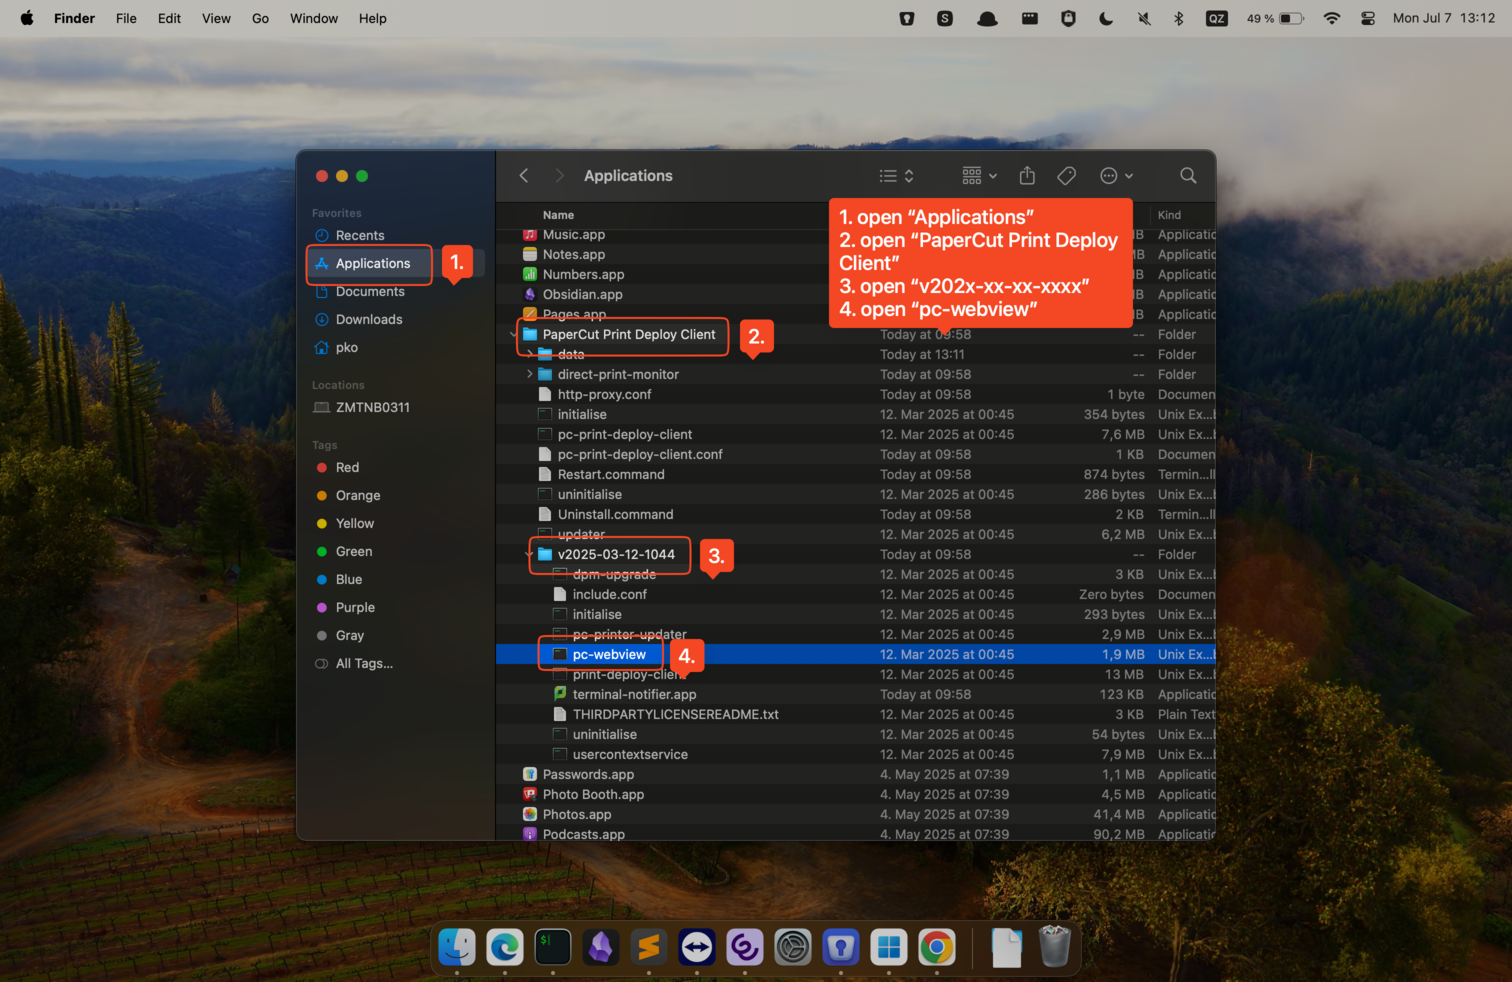Open the File menu
1512x982 pixels.
tap(126, 18)
